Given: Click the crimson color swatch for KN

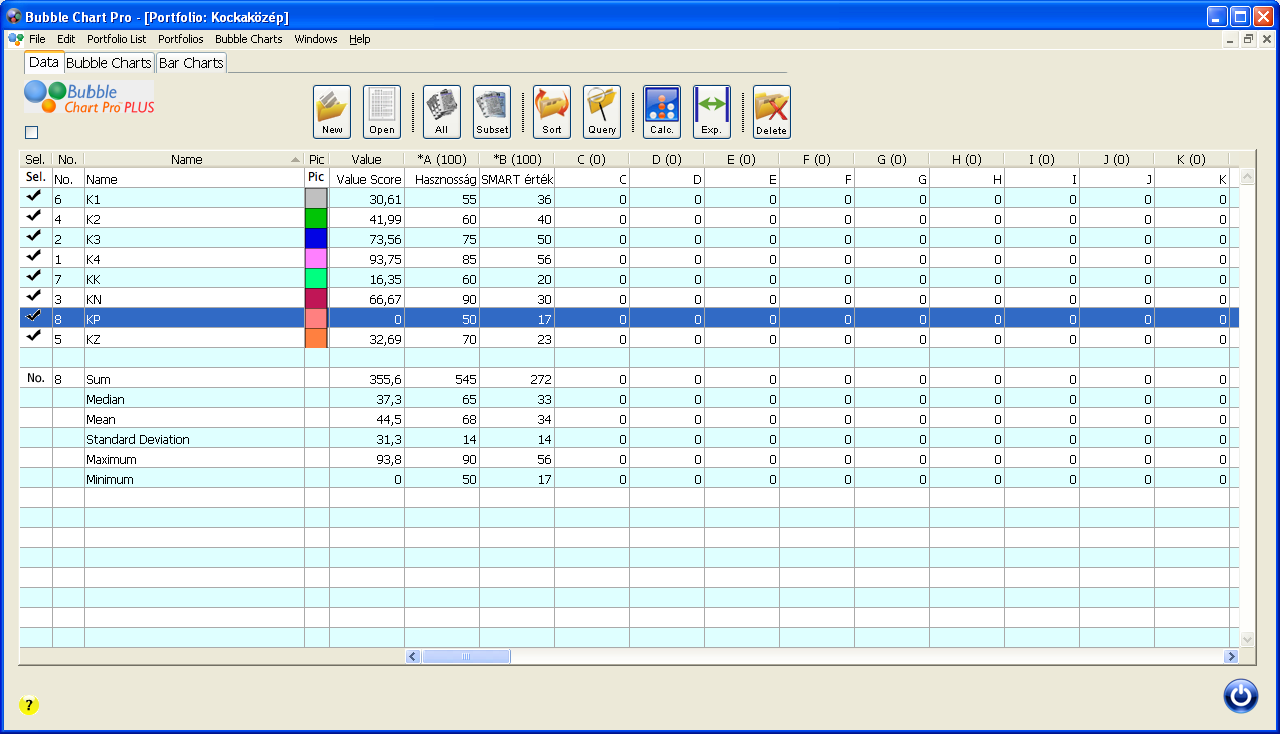Looking at the screenshot, I should point(316,299).
